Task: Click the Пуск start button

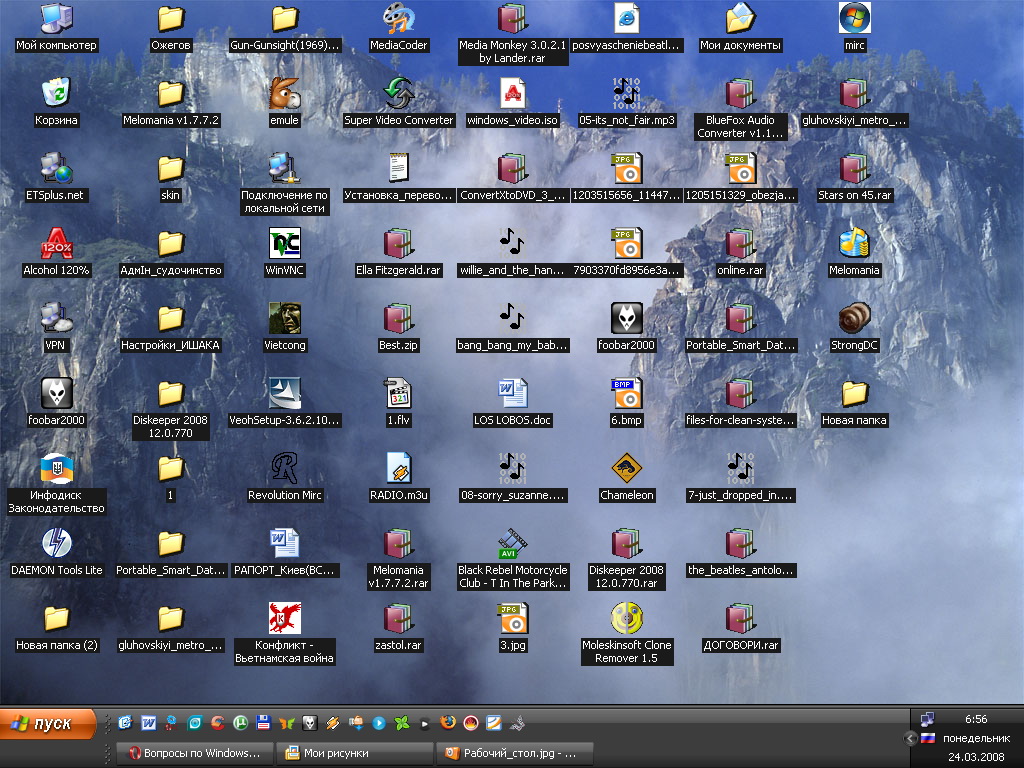Action: [x=49, y=723]
